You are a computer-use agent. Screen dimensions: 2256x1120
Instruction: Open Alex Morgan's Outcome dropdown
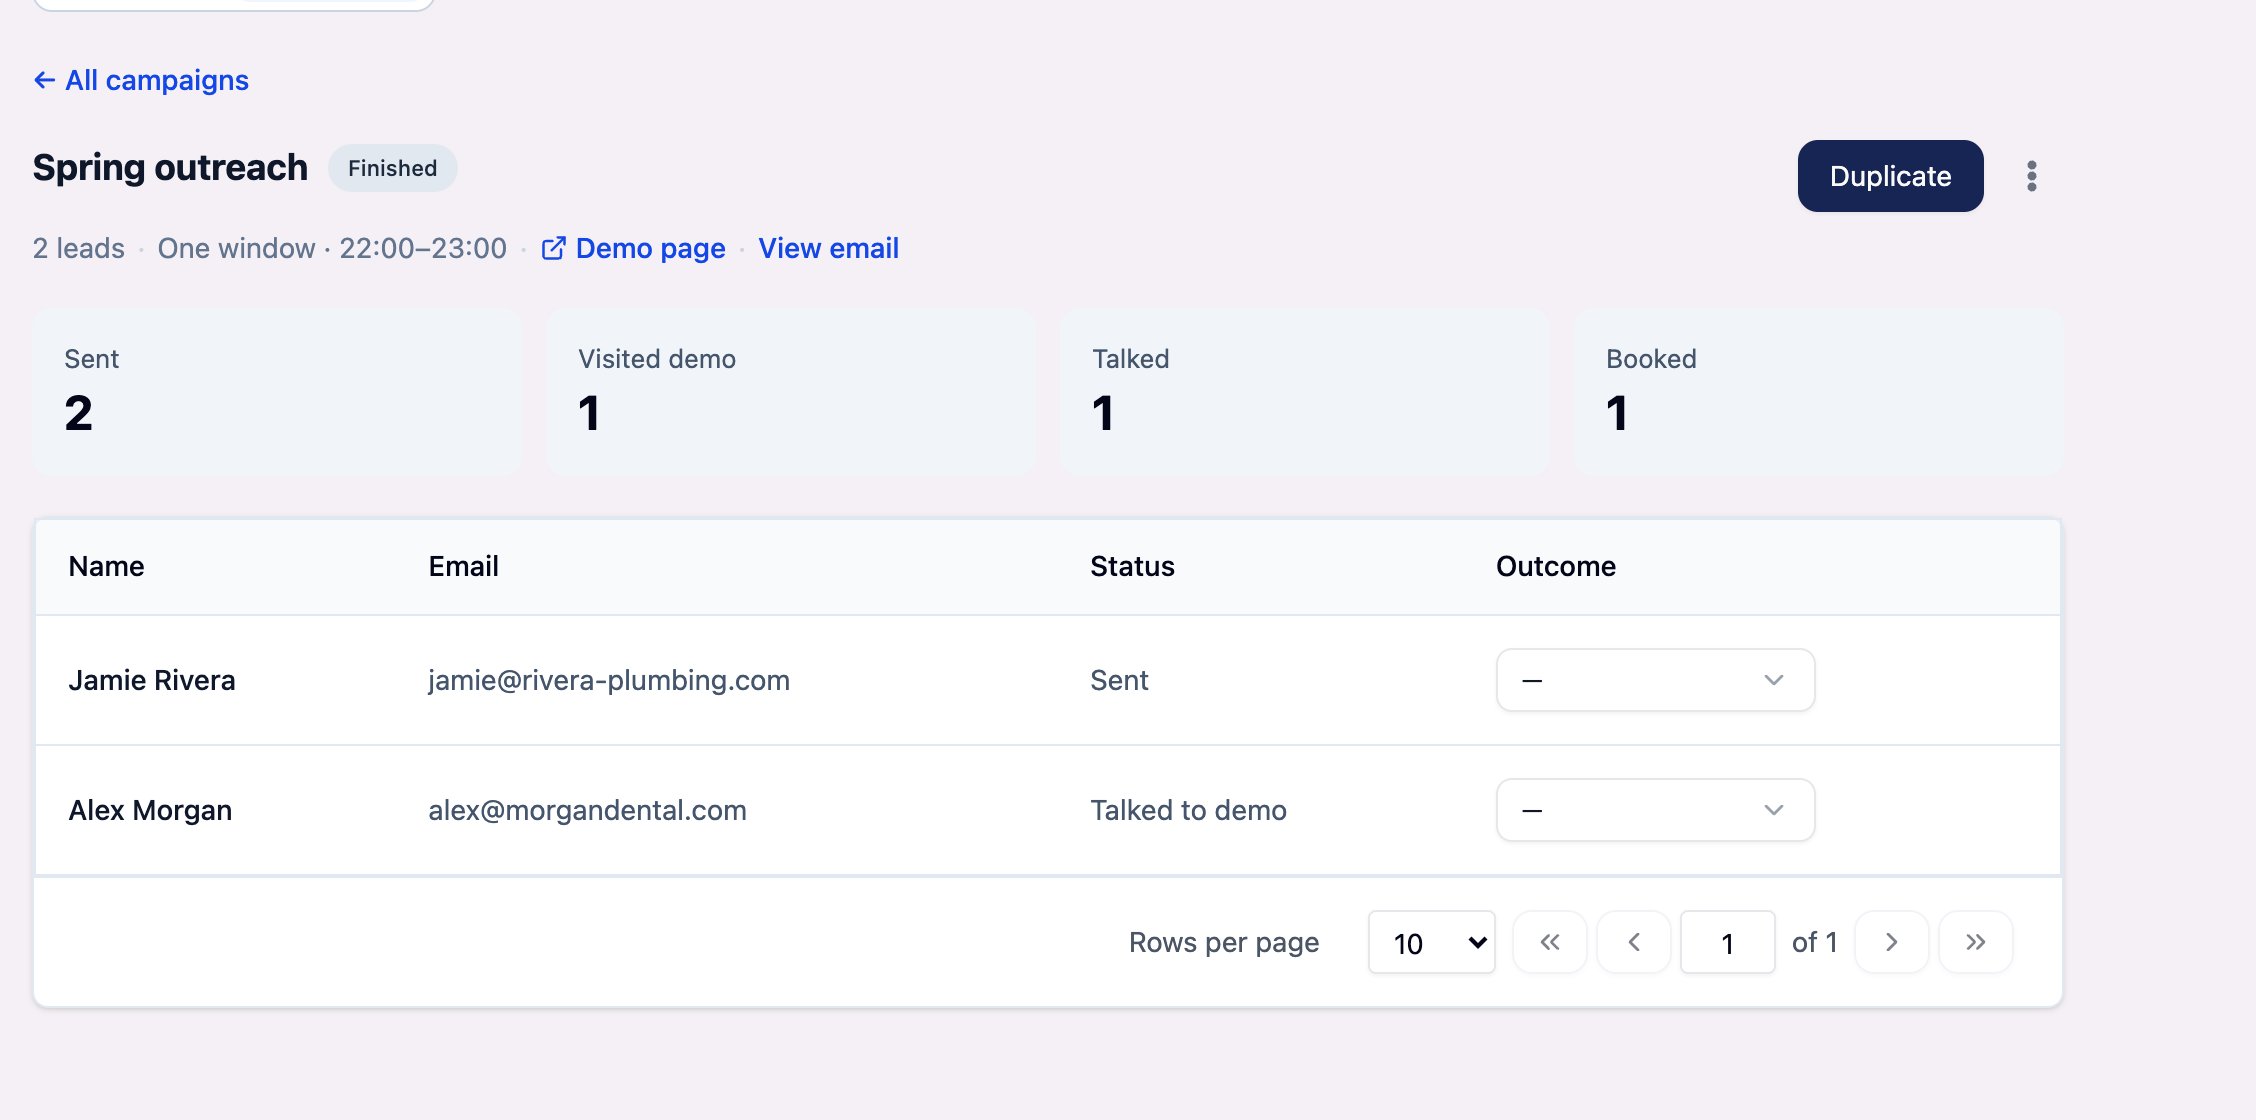point(1655,810)
